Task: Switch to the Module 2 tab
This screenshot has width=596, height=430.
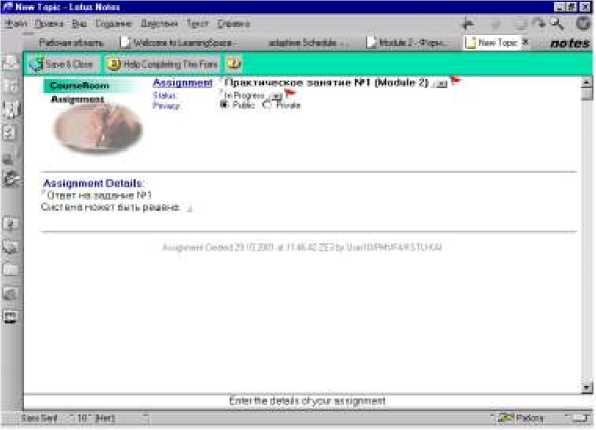Action: tap(407, 43)
